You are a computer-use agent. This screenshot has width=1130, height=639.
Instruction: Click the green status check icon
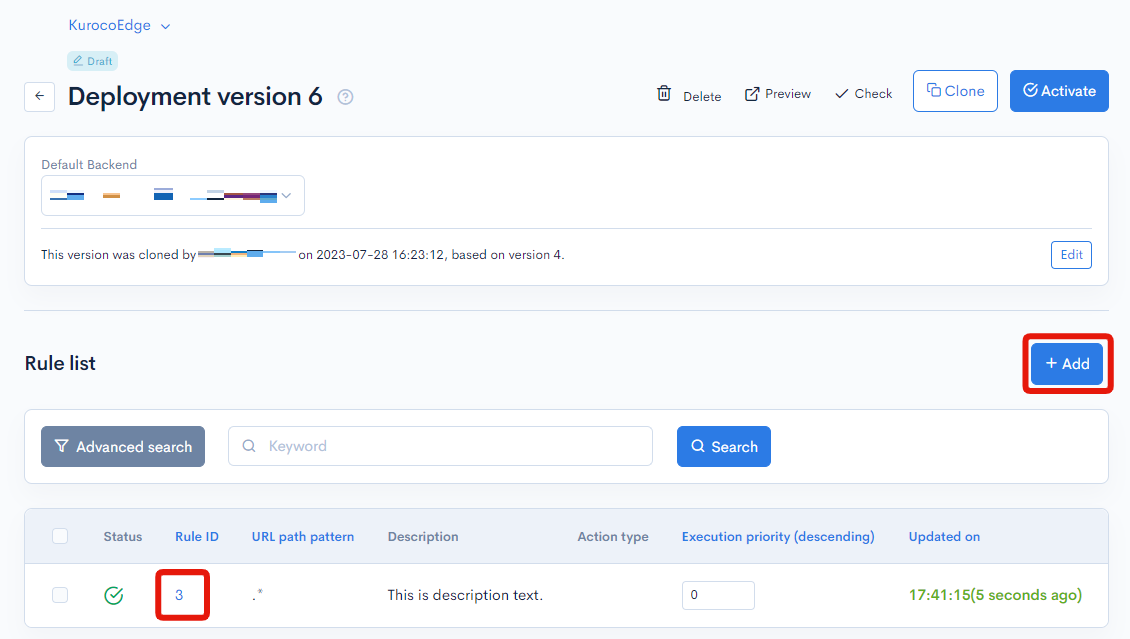pos(114,595)
